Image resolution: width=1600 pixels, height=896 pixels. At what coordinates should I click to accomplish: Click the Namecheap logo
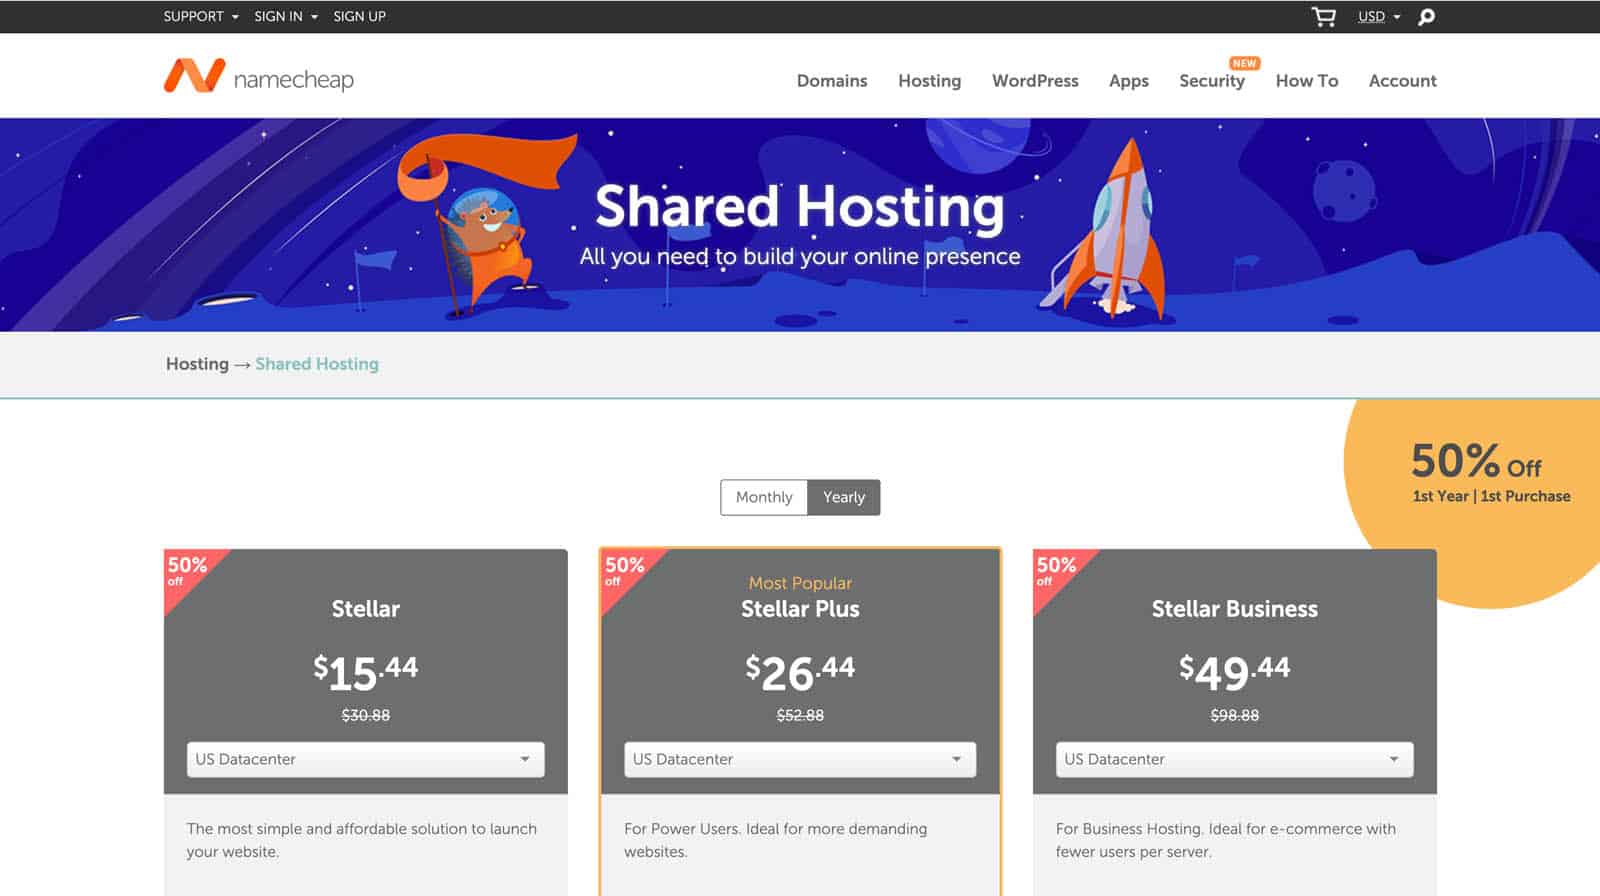259,77
